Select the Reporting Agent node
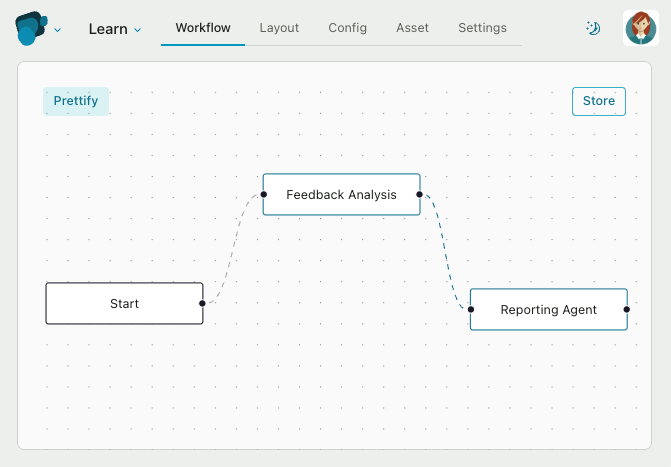The height and width of the screenshot is (467, 671). tap(549, 309)
